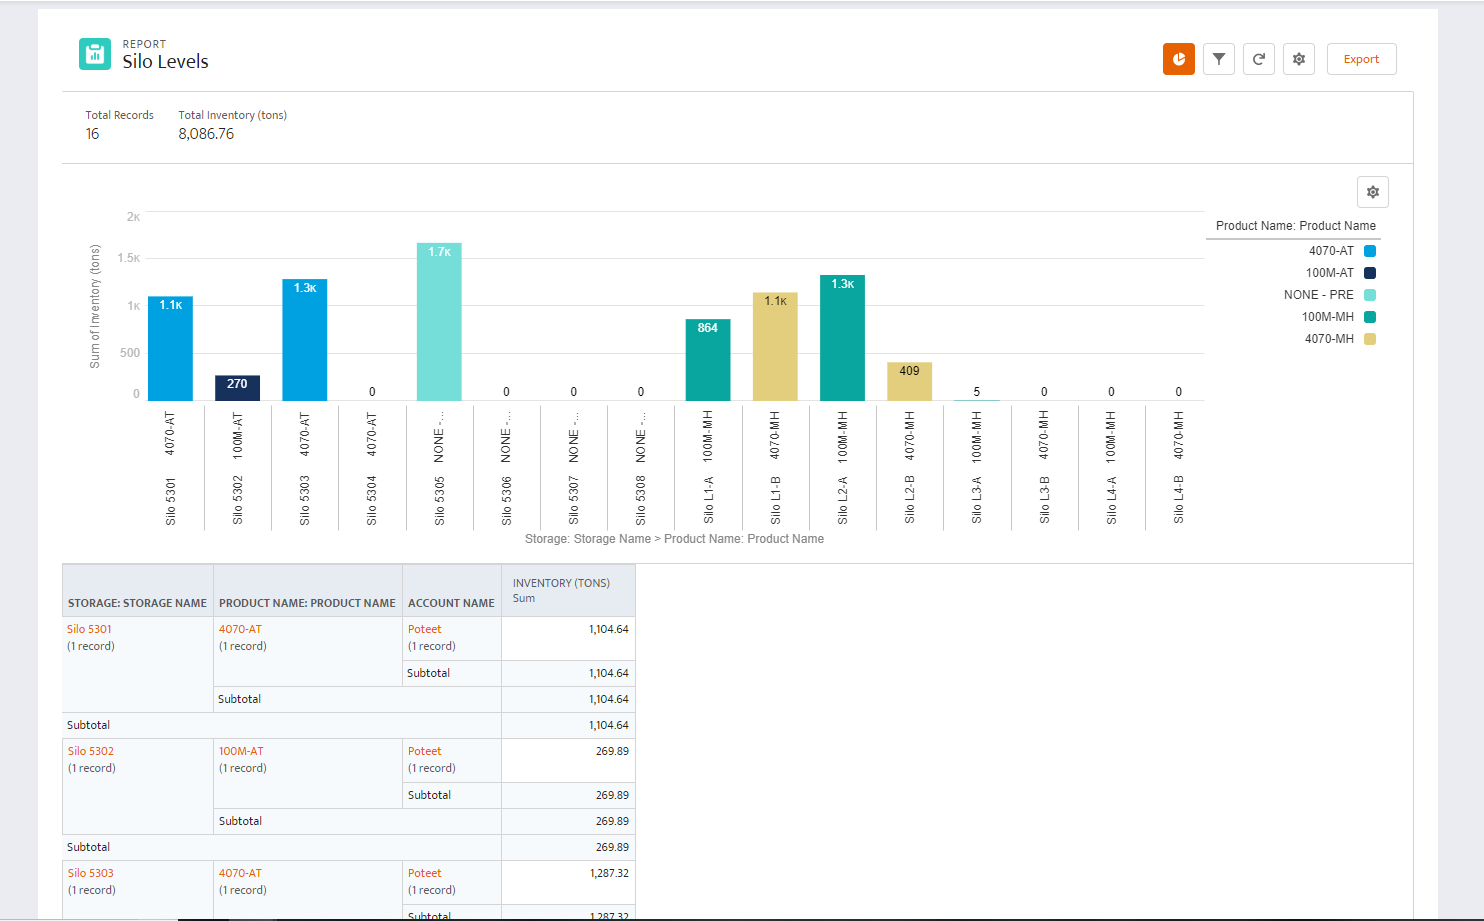Open the Silo 5301 link

point(89,629)
